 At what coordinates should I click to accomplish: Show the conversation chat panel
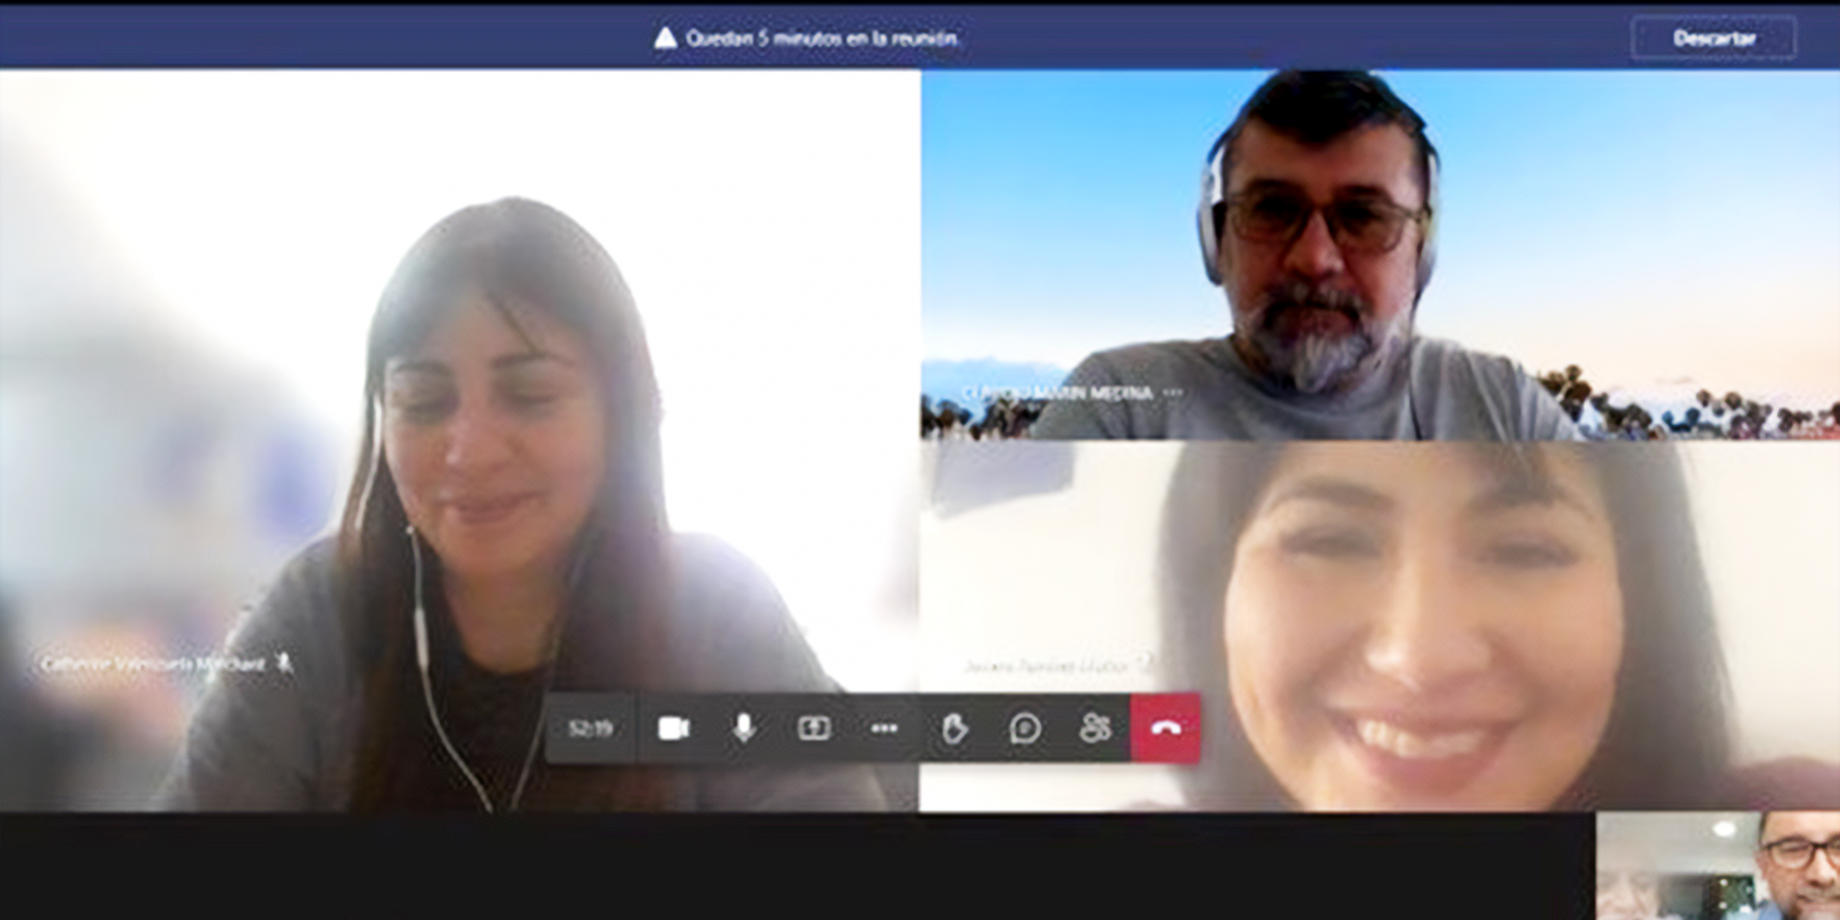tap(1025, 728)
